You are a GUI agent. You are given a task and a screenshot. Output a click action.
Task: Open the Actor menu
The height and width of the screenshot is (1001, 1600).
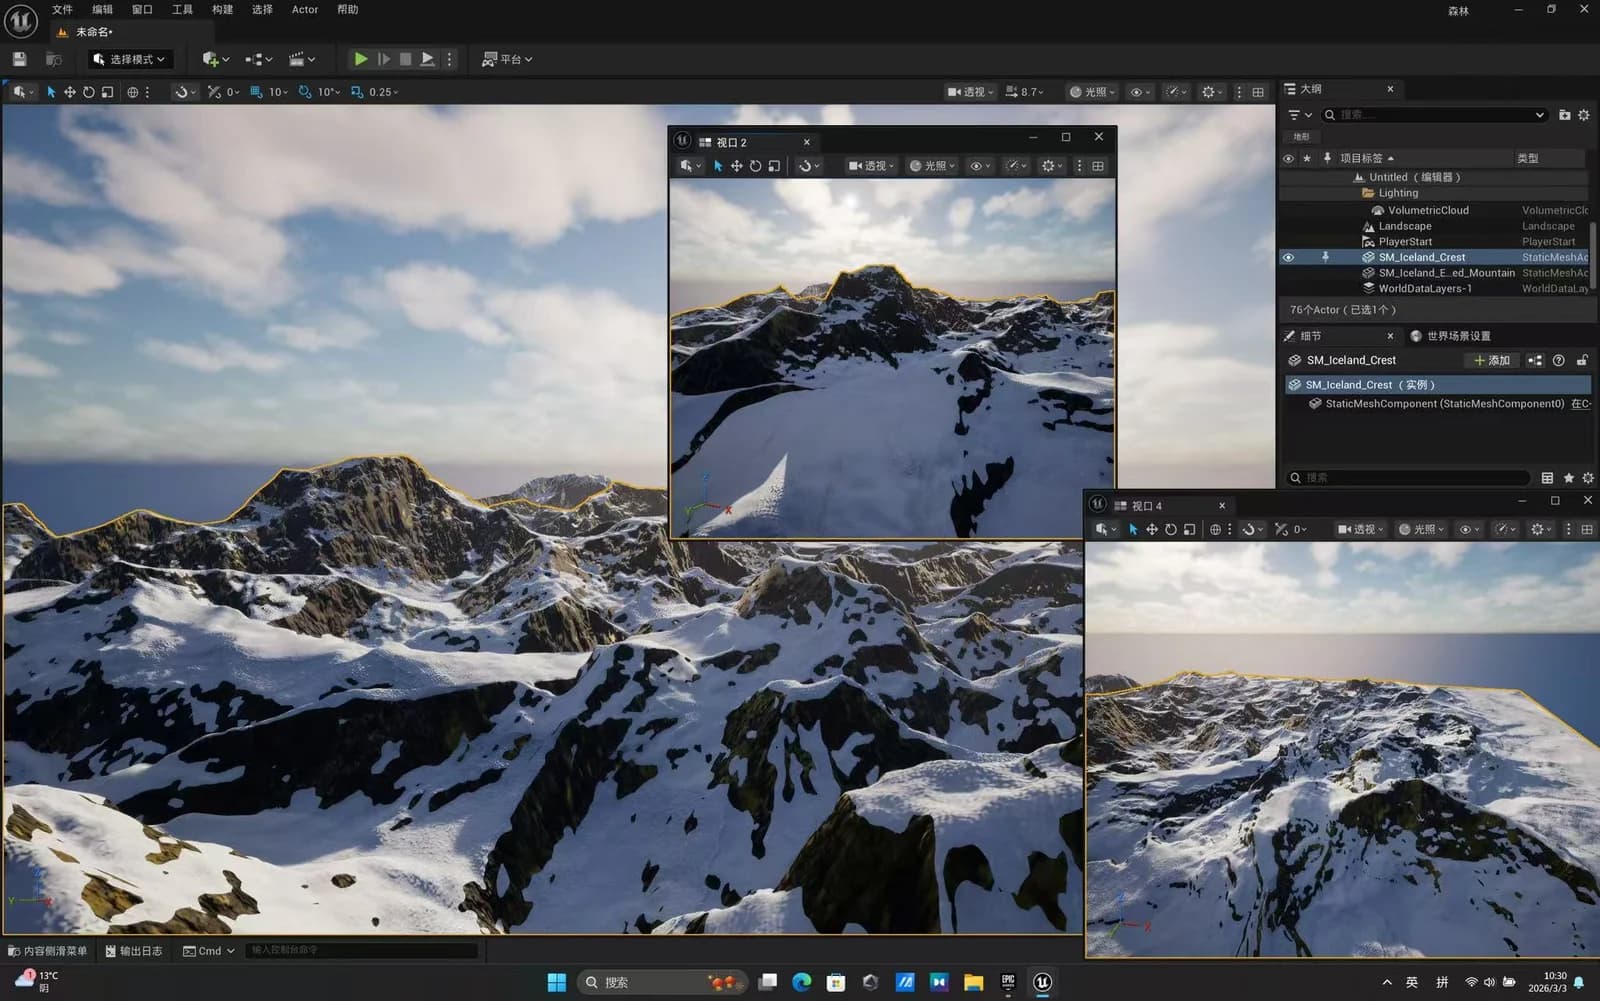[x=305, y=9]
